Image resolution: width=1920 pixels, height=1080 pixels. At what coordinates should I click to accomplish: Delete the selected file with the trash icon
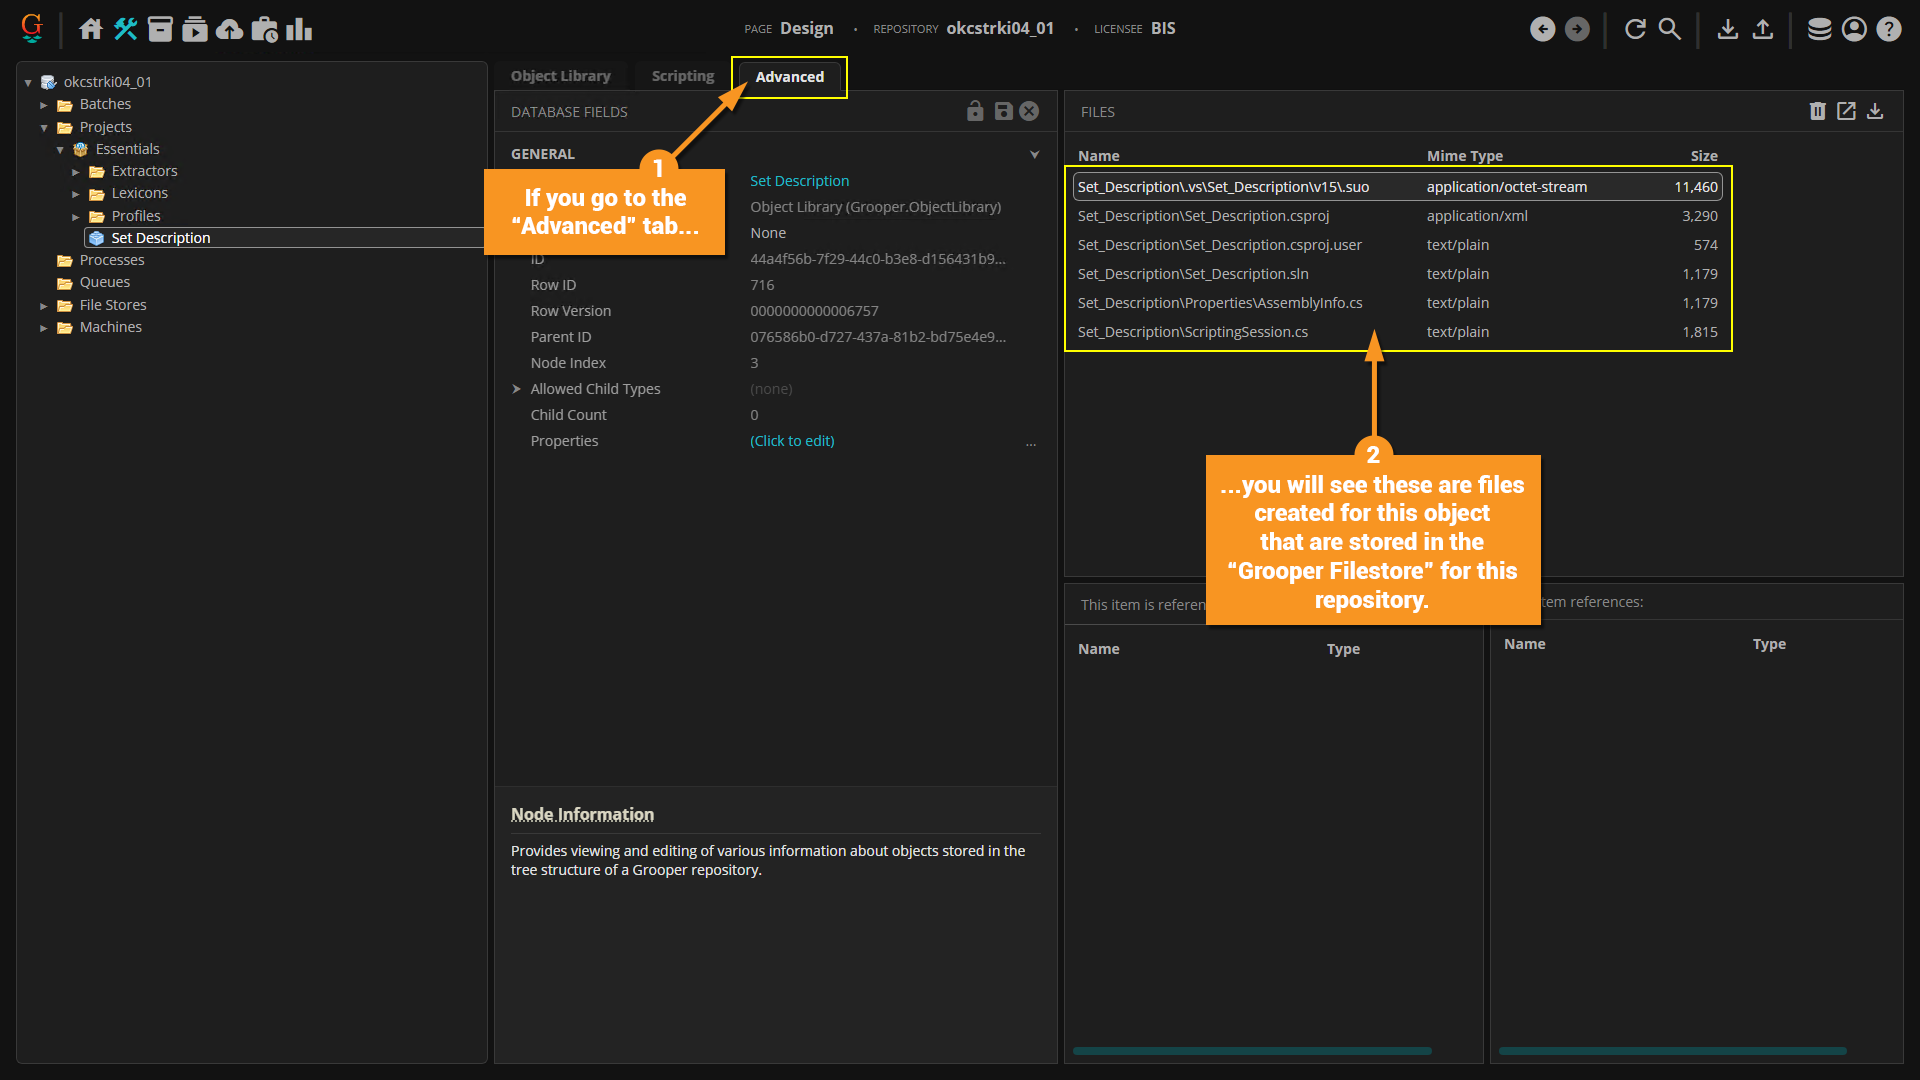(1817, 111)
